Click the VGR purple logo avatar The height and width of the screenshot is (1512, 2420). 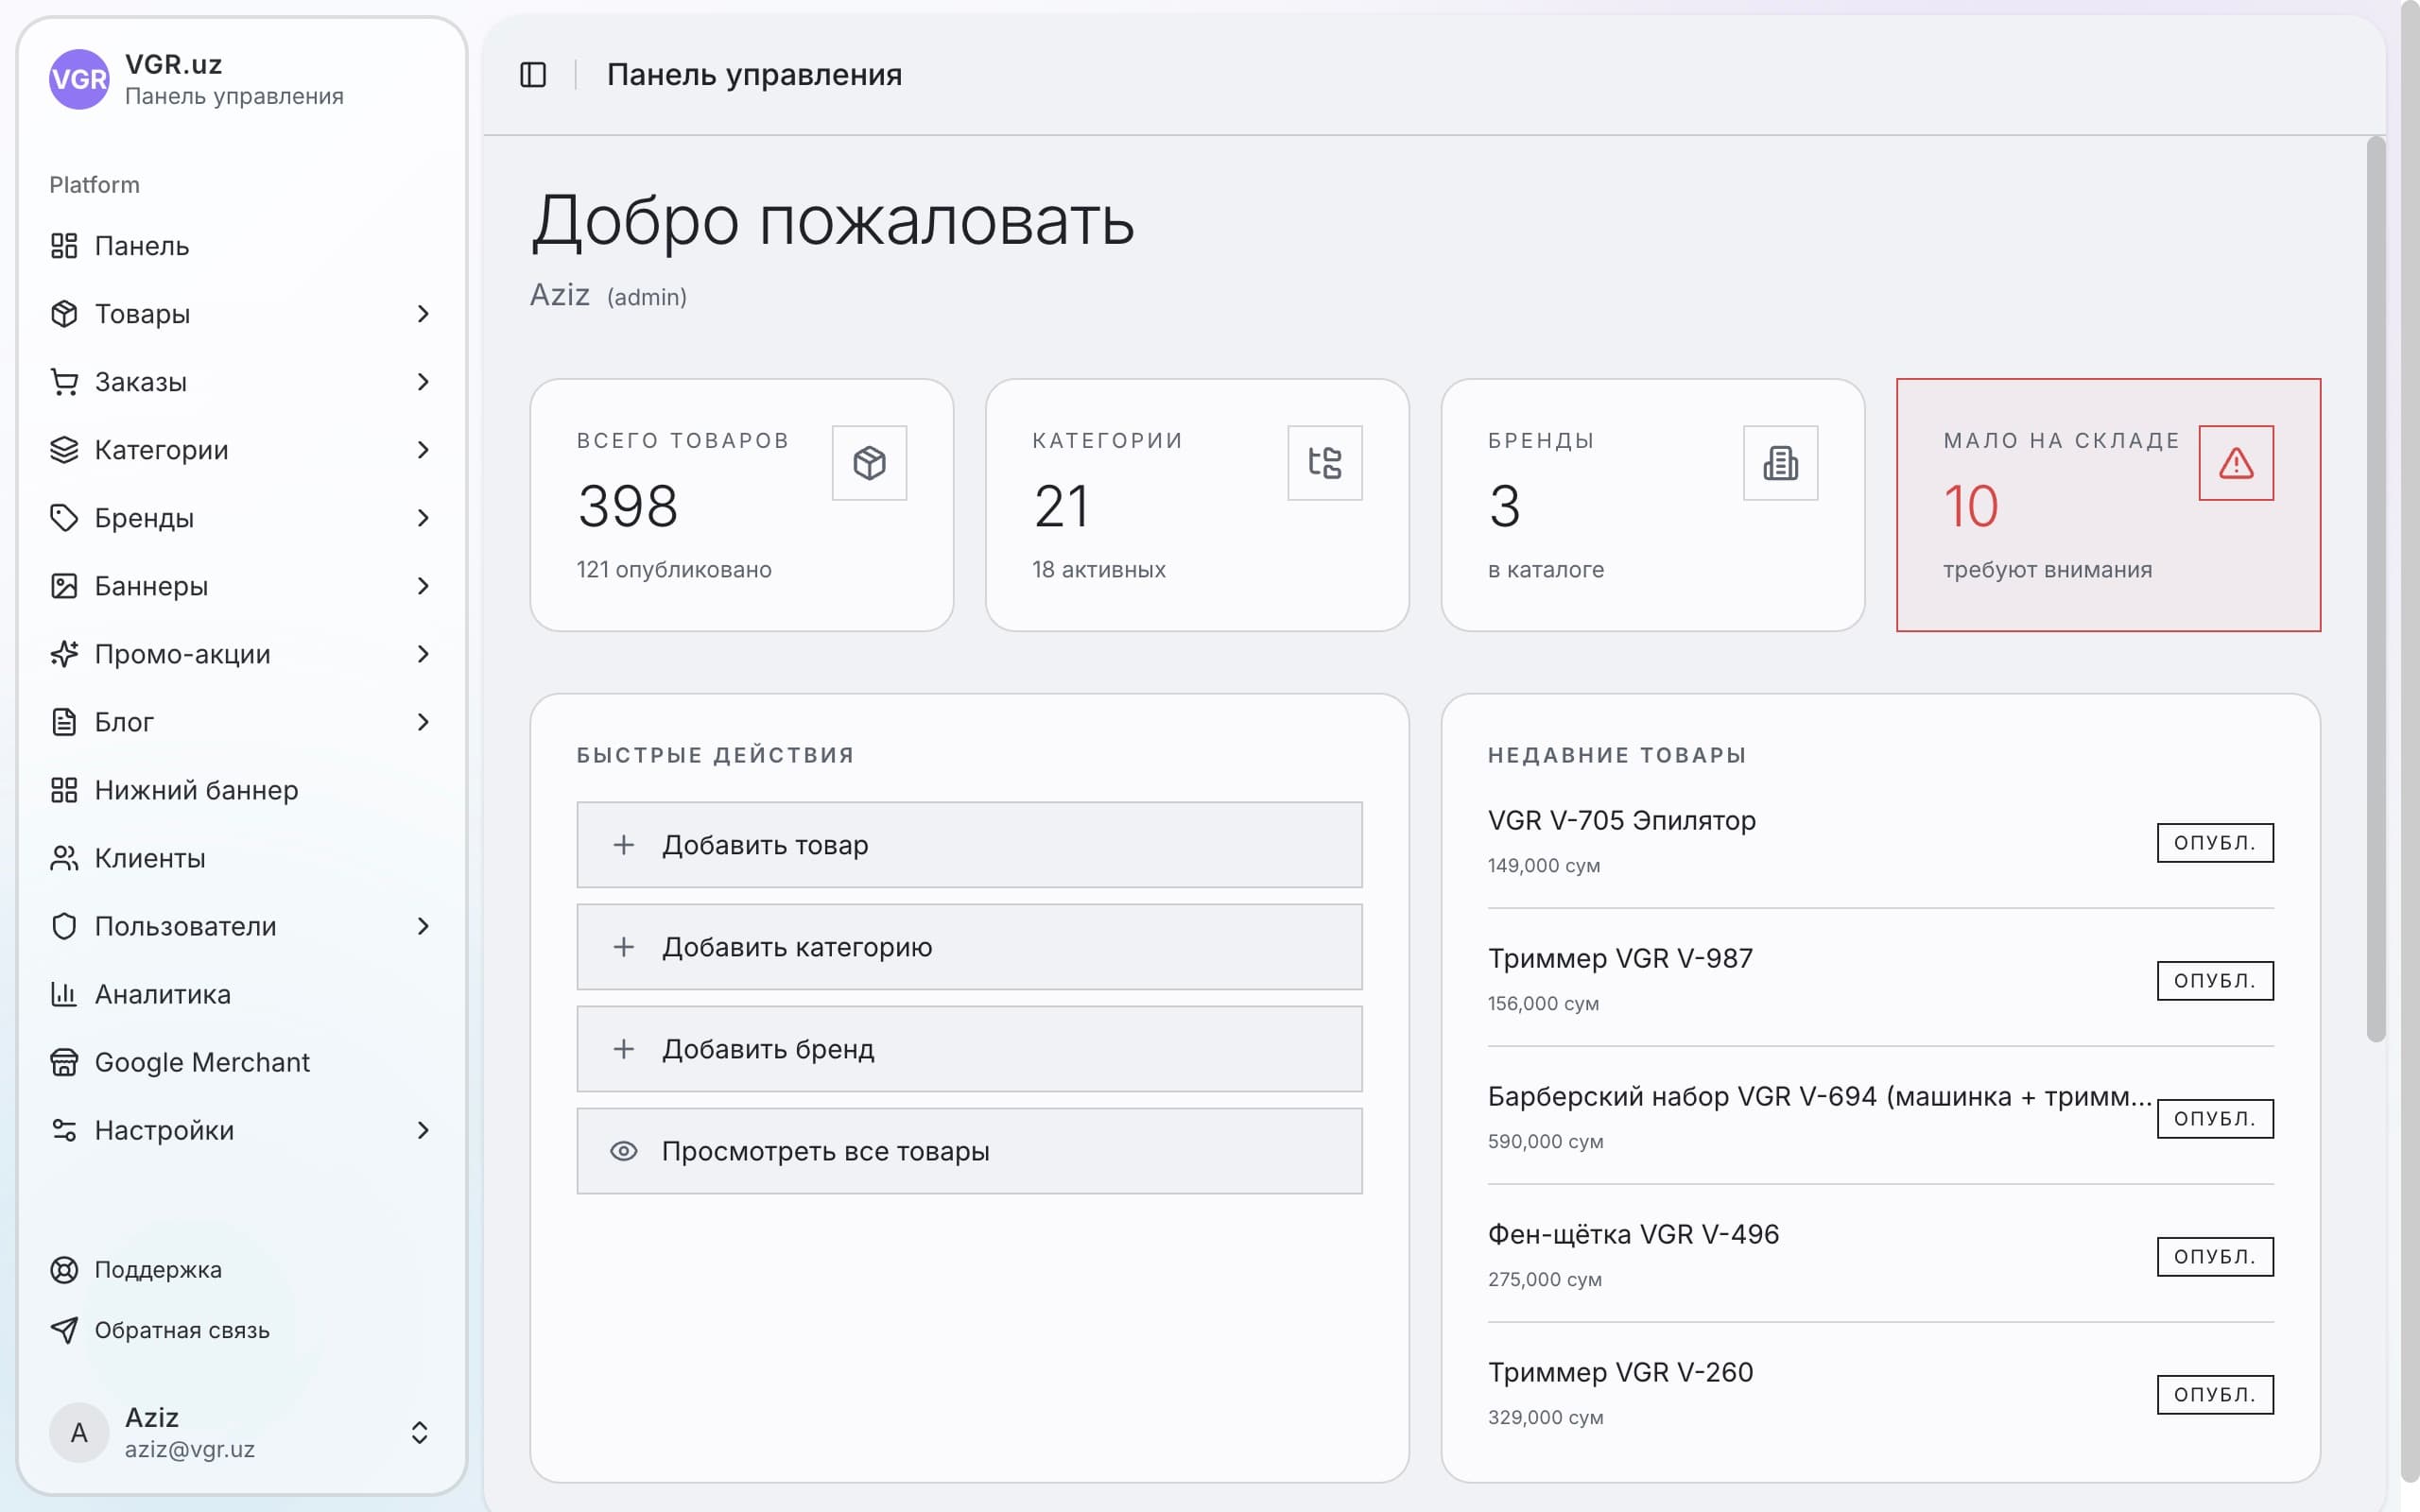click(79, 79)
